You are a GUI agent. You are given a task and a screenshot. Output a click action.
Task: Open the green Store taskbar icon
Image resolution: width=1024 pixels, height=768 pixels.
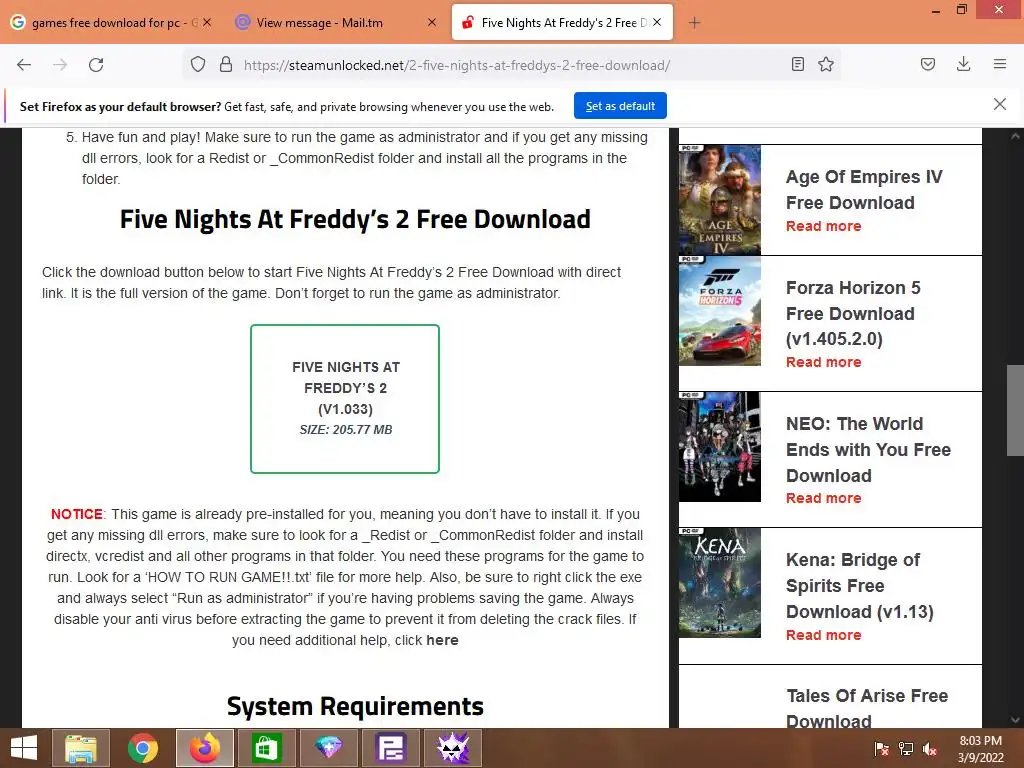tap(266, 748)
